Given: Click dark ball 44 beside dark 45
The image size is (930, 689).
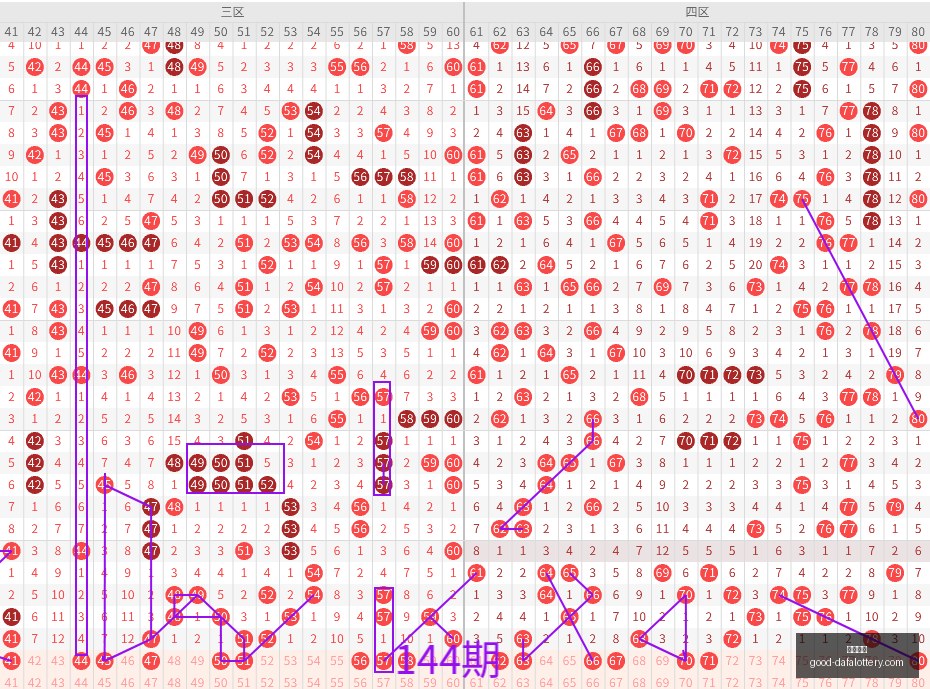Looking at the screenshot, I should click(81, 243).
